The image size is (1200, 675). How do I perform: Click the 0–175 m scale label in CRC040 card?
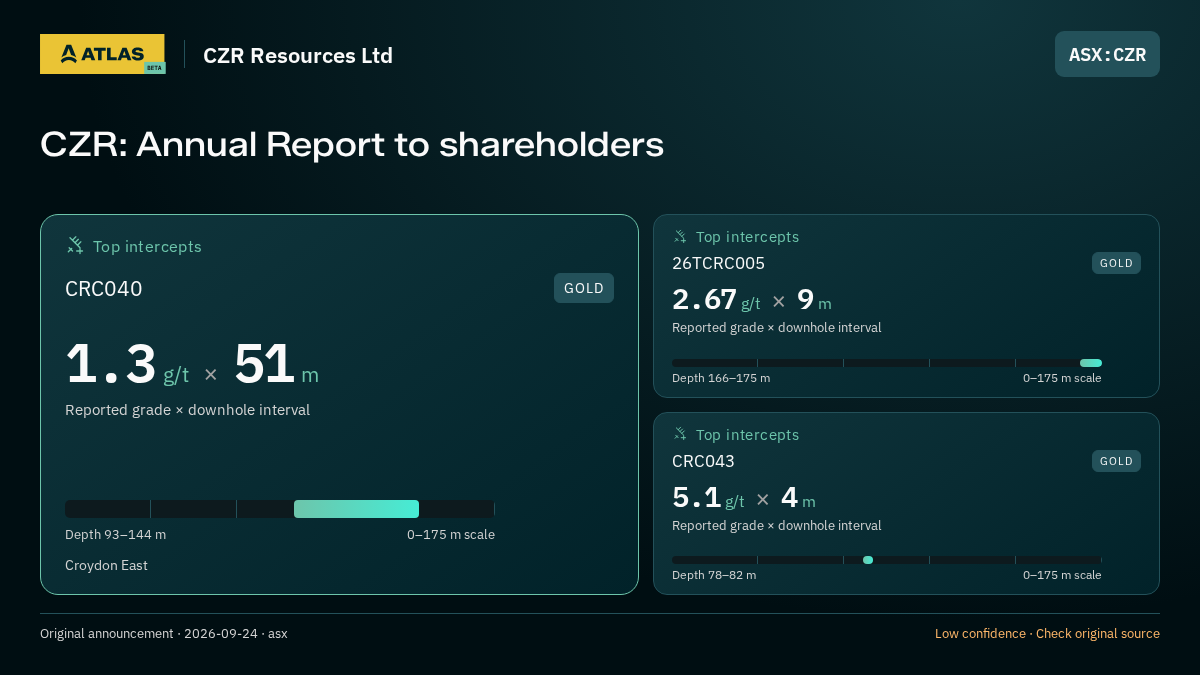(x=451, y=534)
